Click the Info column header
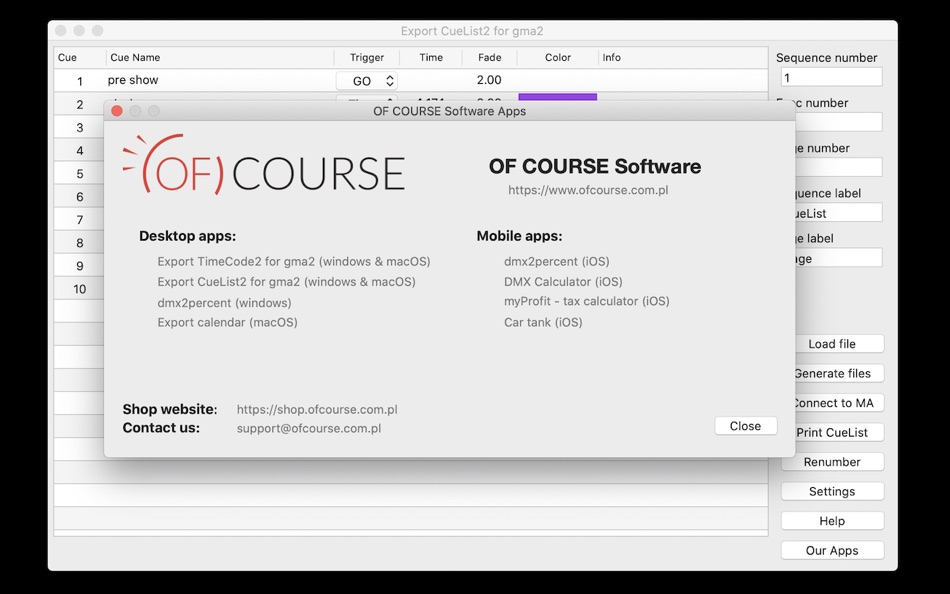Image resolution: width=950 pixels, height=594 pixels. [683, 58]
